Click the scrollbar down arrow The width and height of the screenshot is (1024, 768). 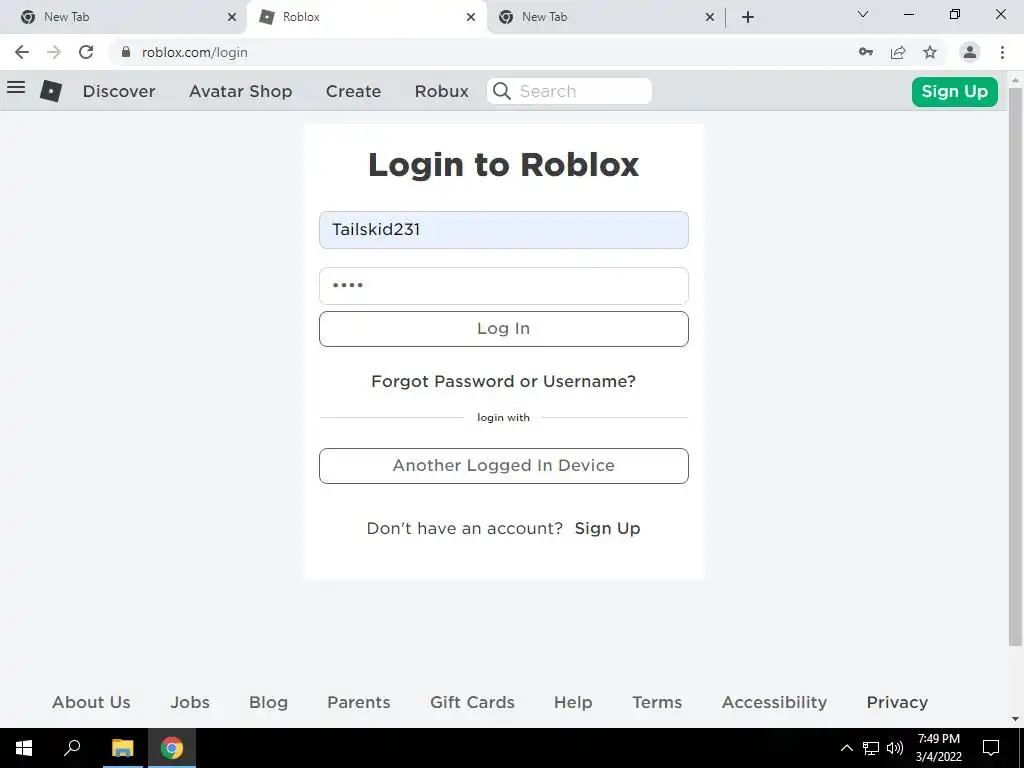pyautogui.click(x=1016, y=720)
